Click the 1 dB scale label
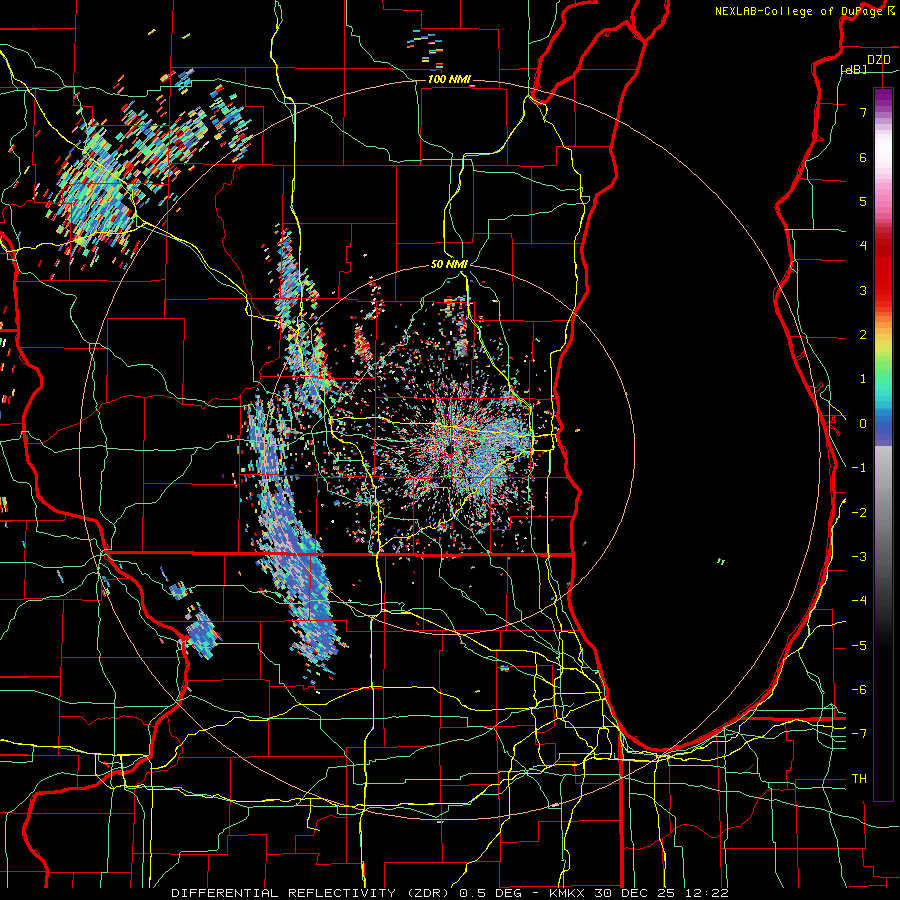Viewport: 900px width, 900px height. click(863, 379)
